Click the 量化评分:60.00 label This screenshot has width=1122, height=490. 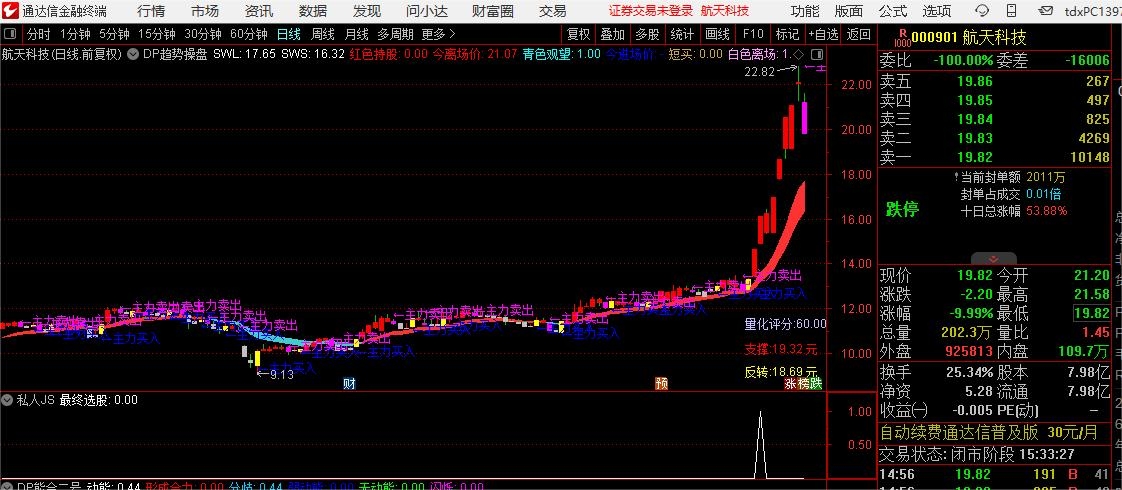click(785, 324)
